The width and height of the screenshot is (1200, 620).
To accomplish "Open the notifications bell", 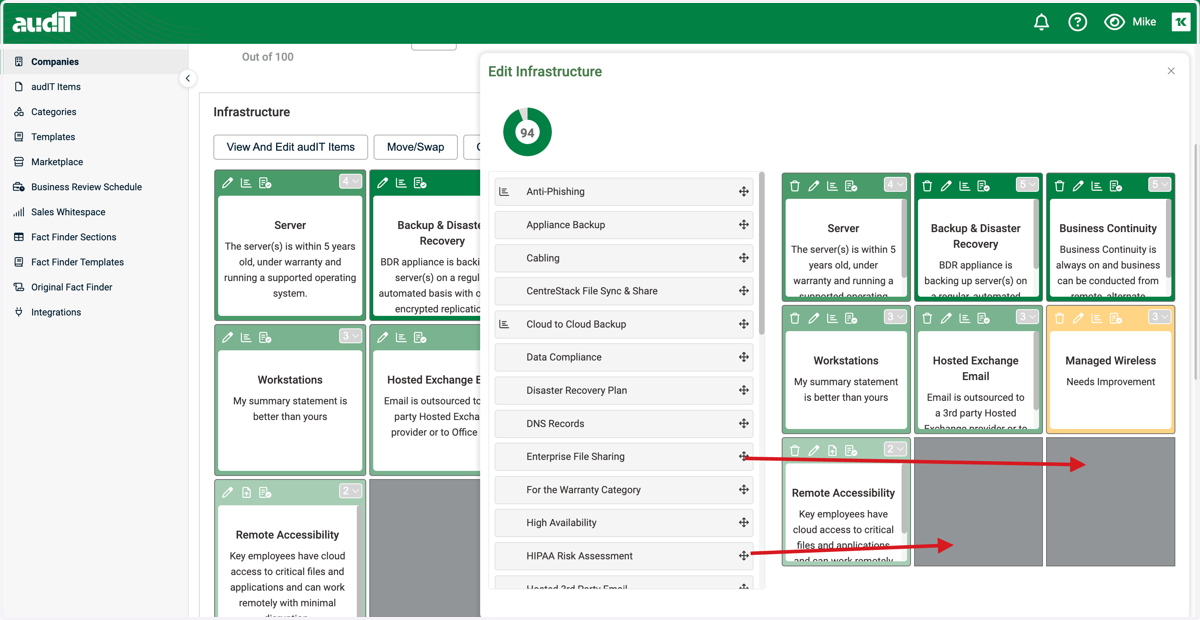I will pos(1041,22).
